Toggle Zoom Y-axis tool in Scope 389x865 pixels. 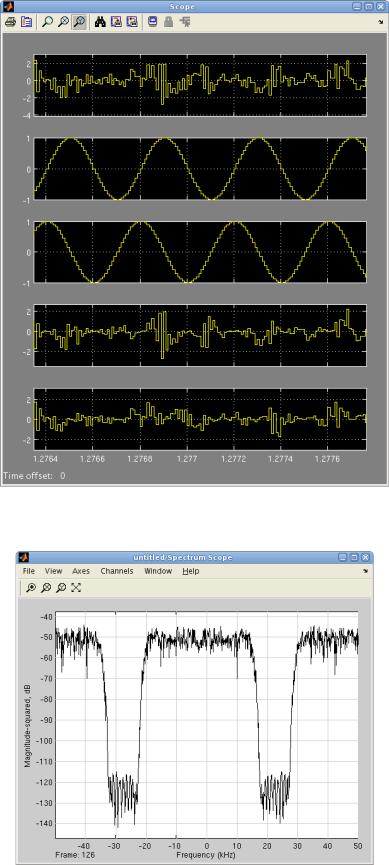pyautogui.click(x=79, y=22)
